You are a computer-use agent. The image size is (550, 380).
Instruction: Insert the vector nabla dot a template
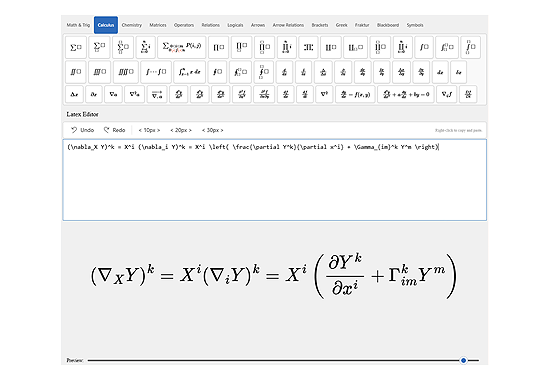[x=157, y=94]
